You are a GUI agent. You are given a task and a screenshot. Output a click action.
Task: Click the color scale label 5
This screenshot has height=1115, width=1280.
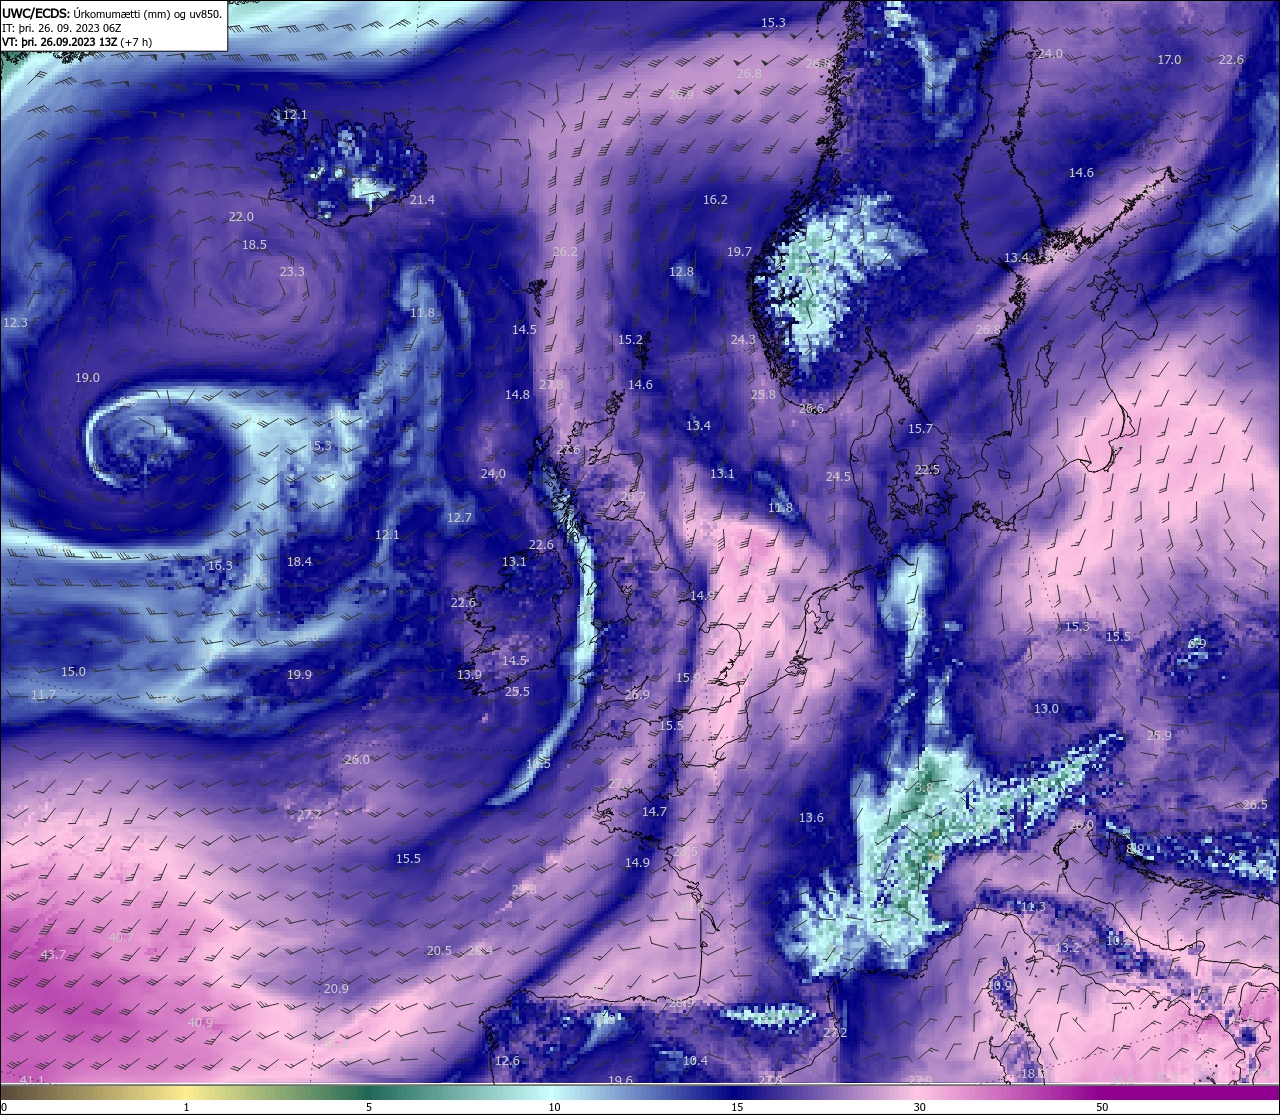(369, 1107)
